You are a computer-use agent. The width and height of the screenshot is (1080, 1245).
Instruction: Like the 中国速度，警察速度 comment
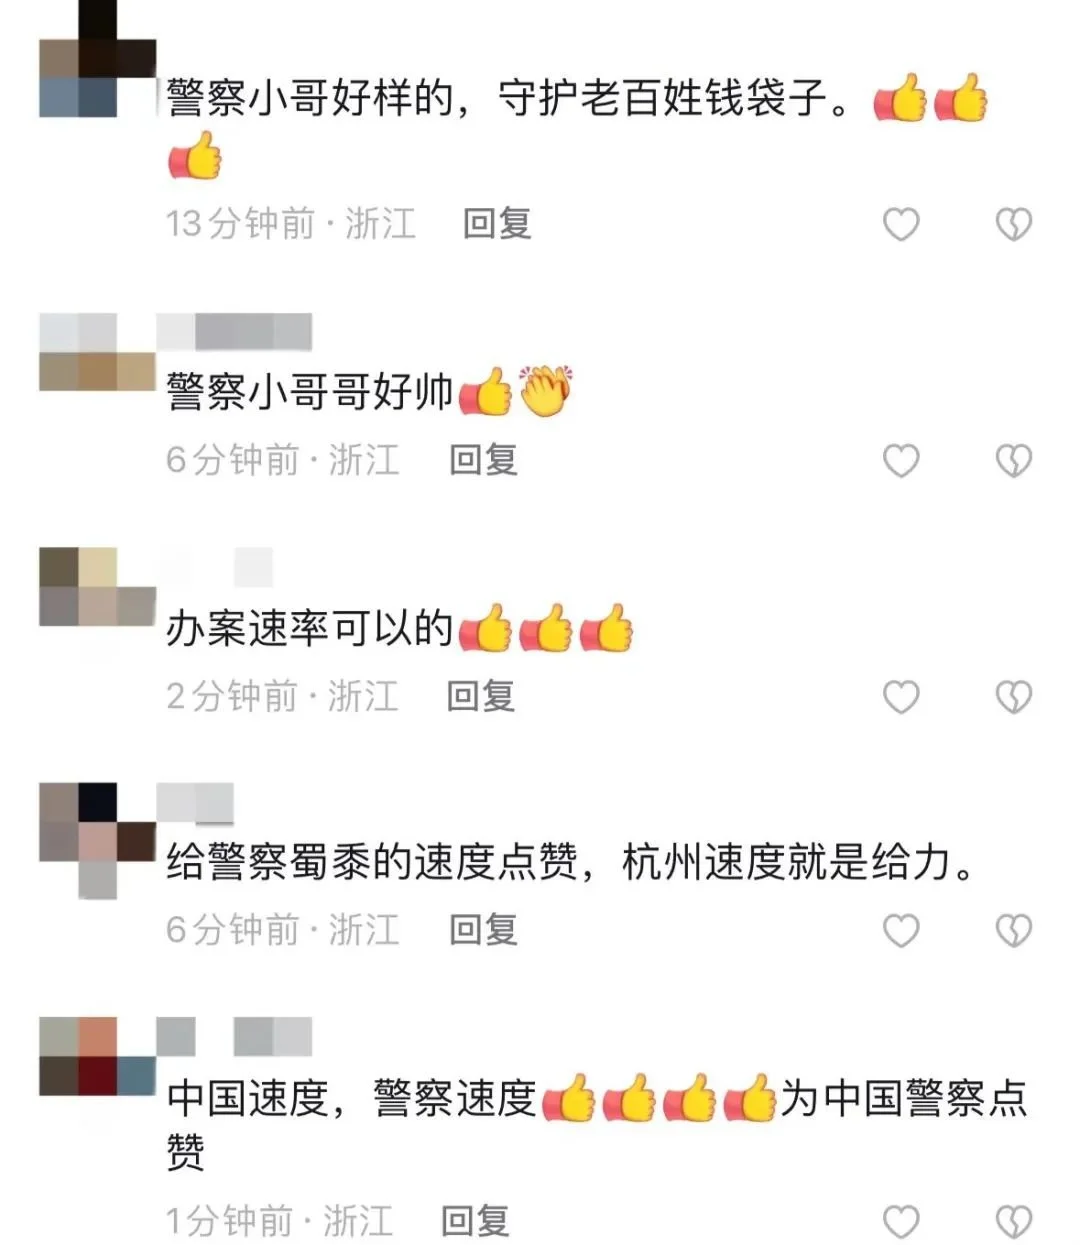click(x=901, y=1221)
